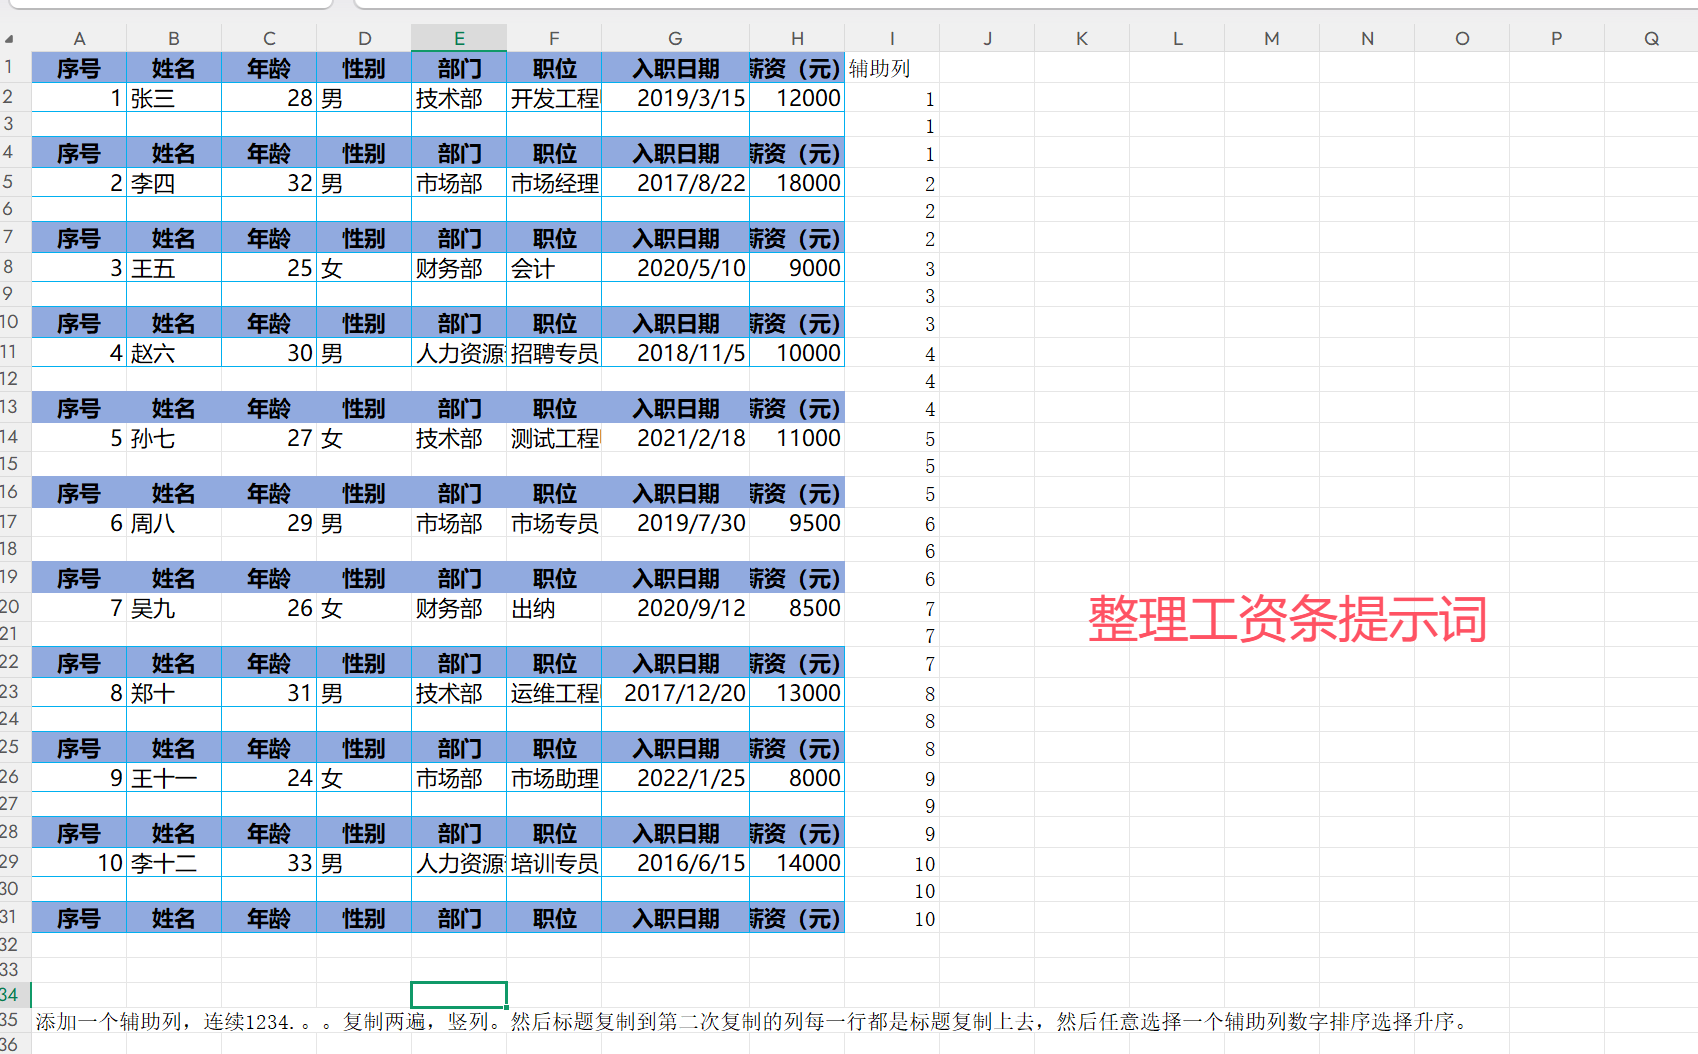
Task: Select column B header
Action: pyautogui.click(x=174, y=38)
